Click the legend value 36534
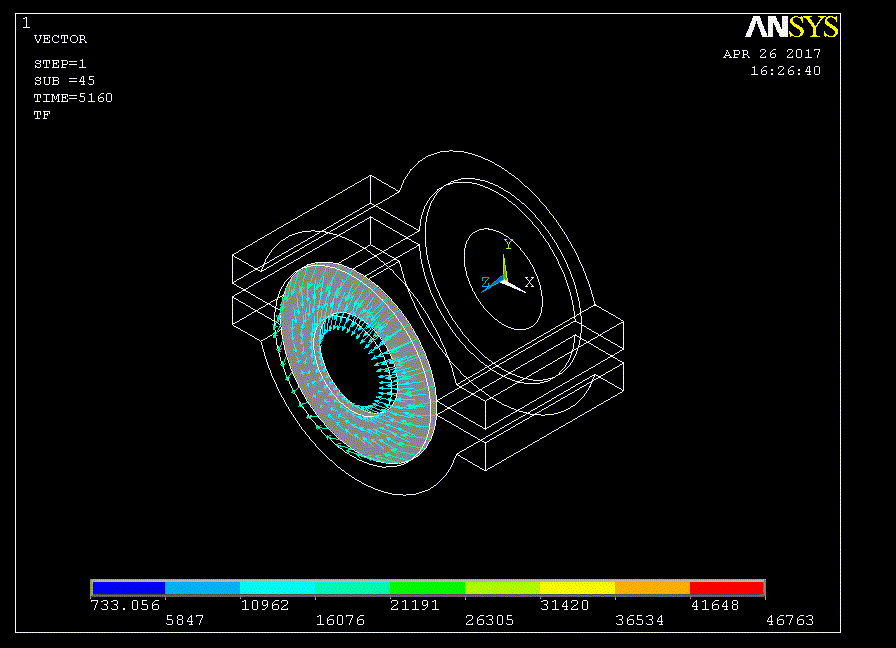Image resolution: width=896 pixels, height=648 pixels. click(x=639, y=620)
